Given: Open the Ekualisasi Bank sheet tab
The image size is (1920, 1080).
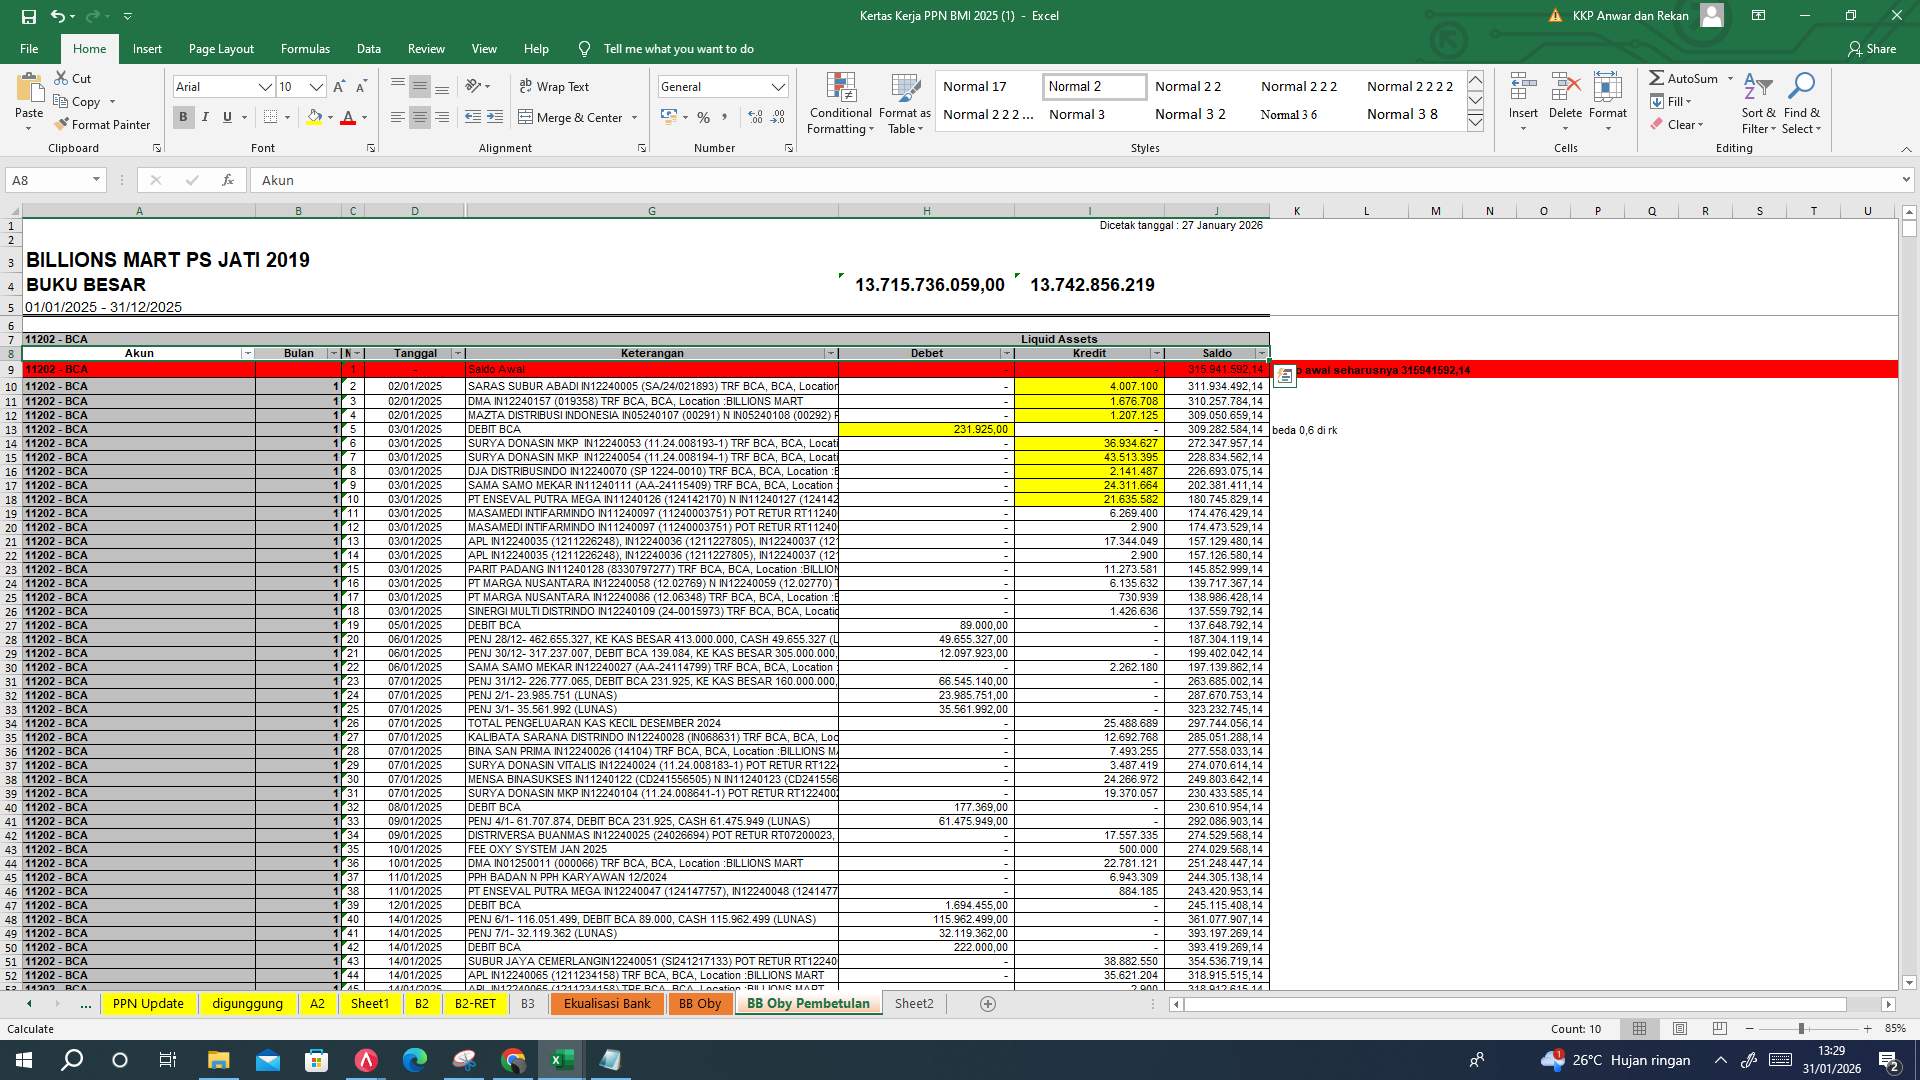Looking at the screenshot, I should pyautogui.click(x=606, y=1003).
